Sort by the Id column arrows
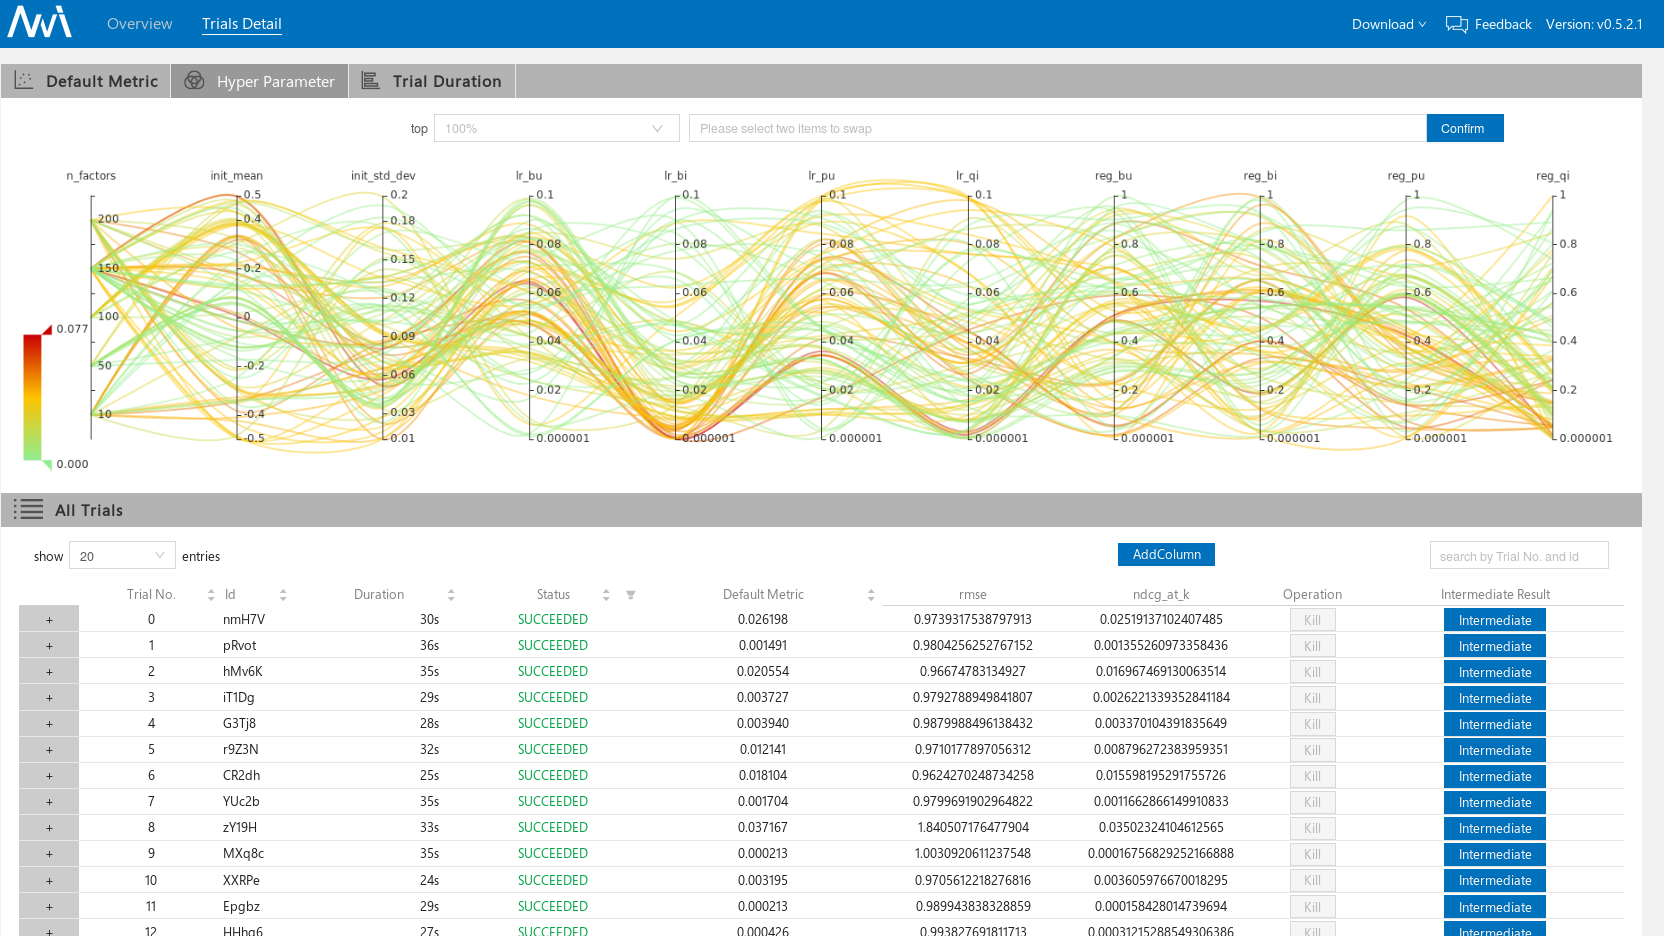 283,595
